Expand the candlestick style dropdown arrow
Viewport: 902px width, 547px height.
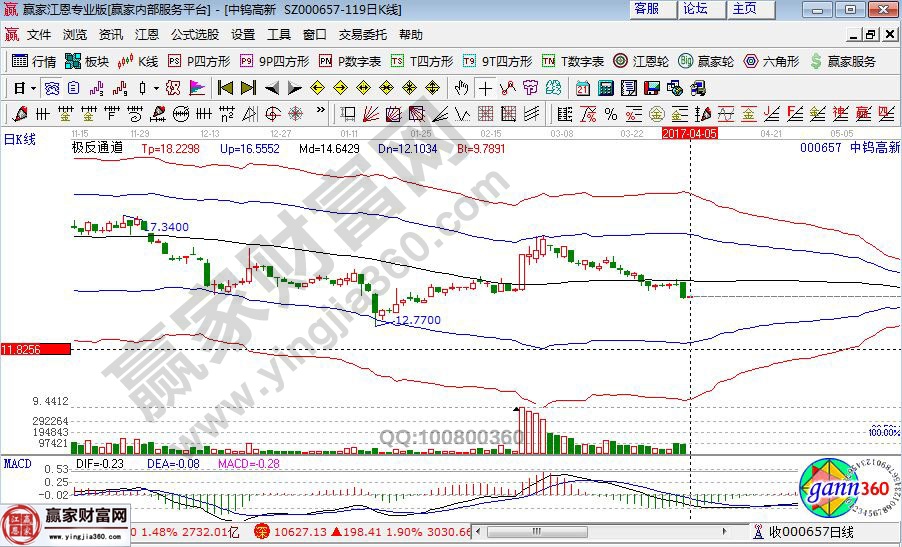click(155, 87)
